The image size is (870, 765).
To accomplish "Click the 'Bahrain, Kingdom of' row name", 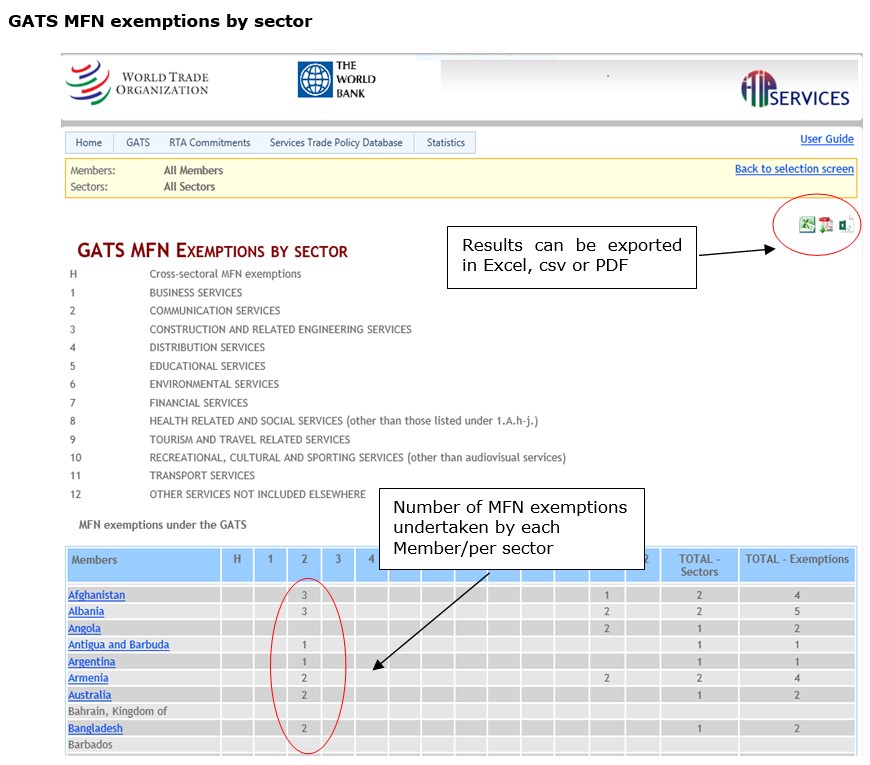I will (118, 711).
